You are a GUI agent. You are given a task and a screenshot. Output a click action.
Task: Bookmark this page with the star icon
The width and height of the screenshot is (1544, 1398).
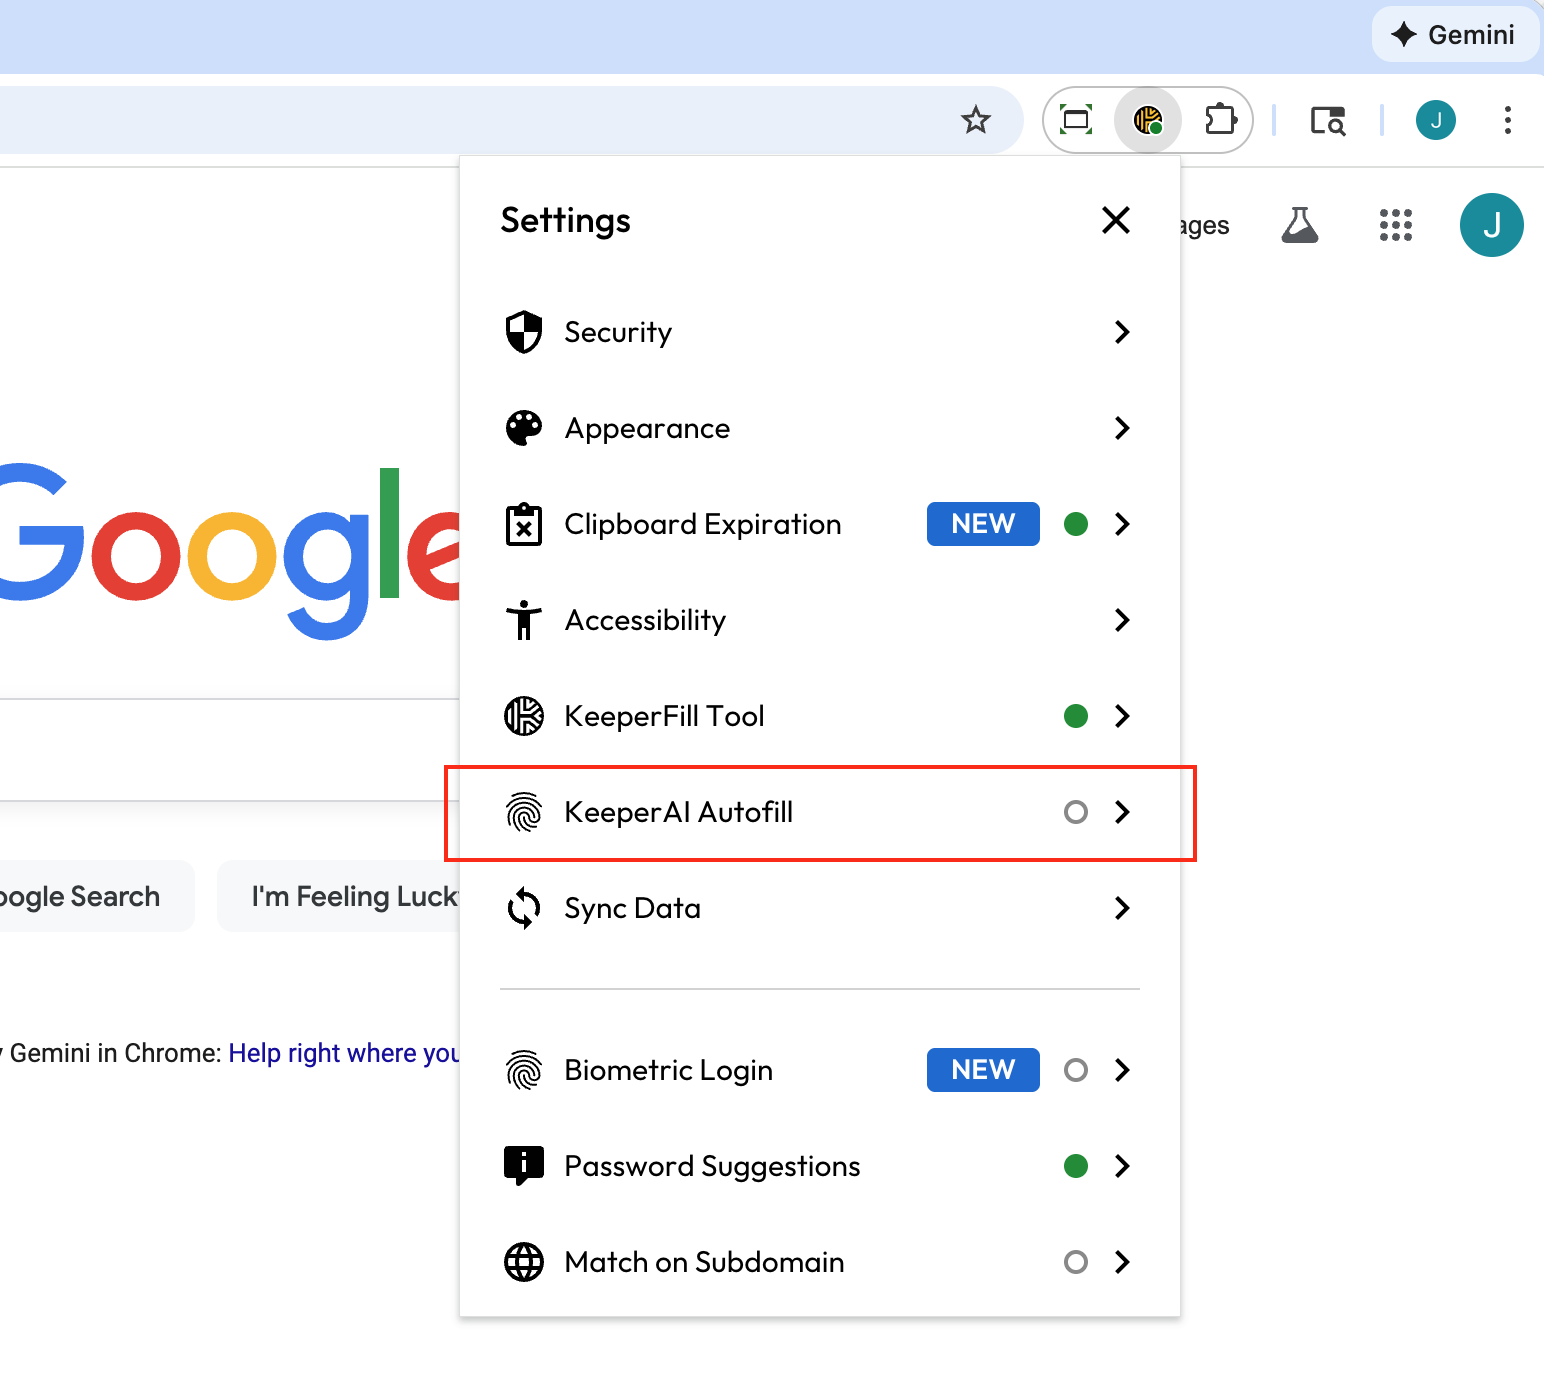(x=975, y=121)
